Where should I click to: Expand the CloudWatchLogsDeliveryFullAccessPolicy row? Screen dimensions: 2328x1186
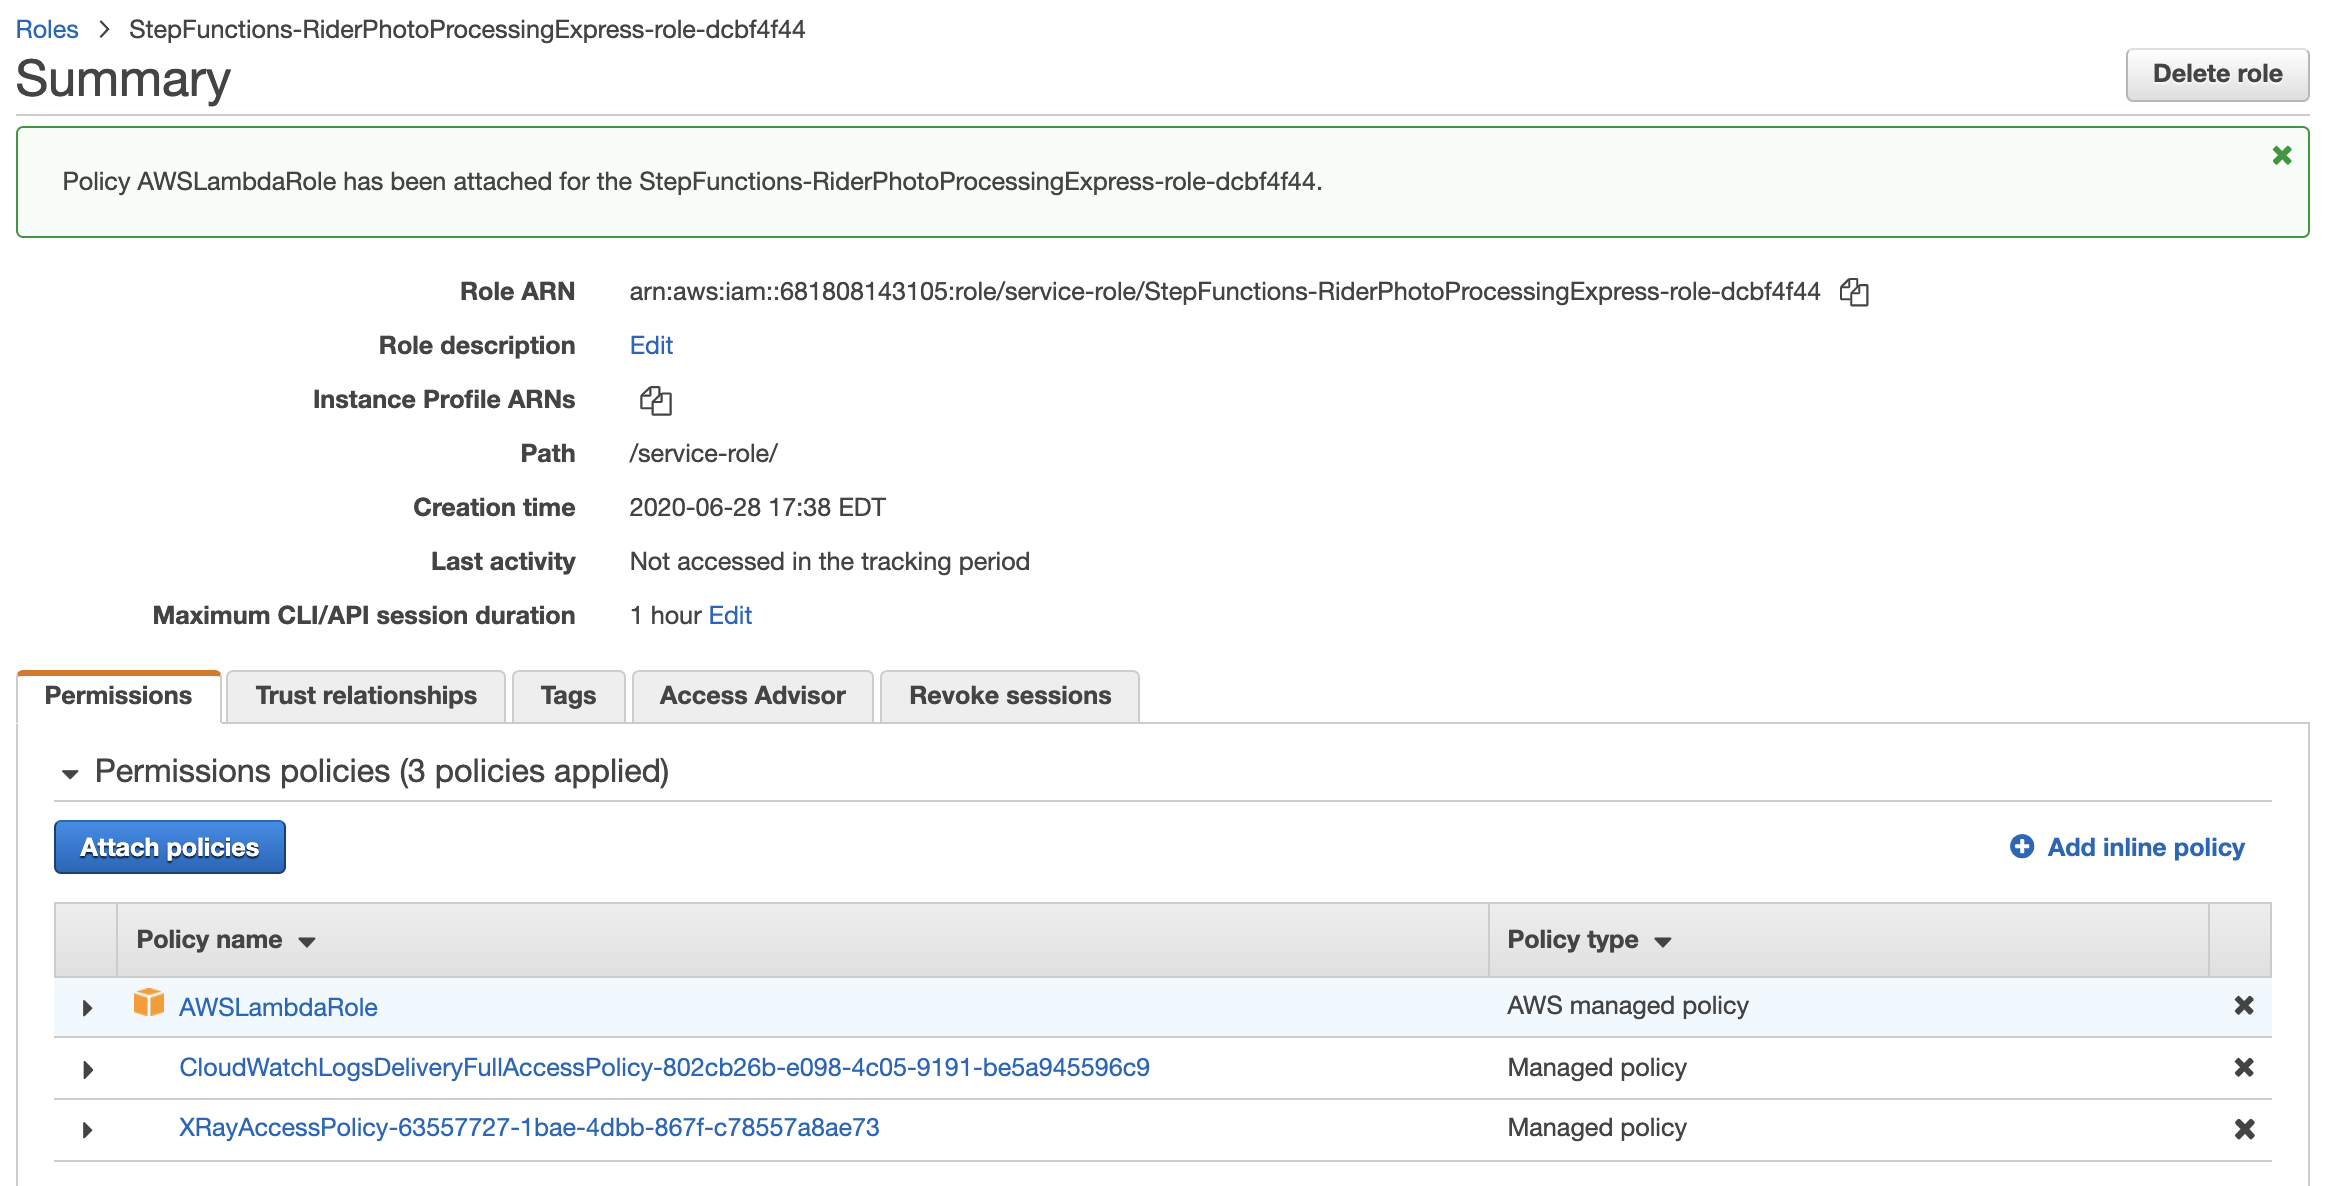[x=87, y=1069]
